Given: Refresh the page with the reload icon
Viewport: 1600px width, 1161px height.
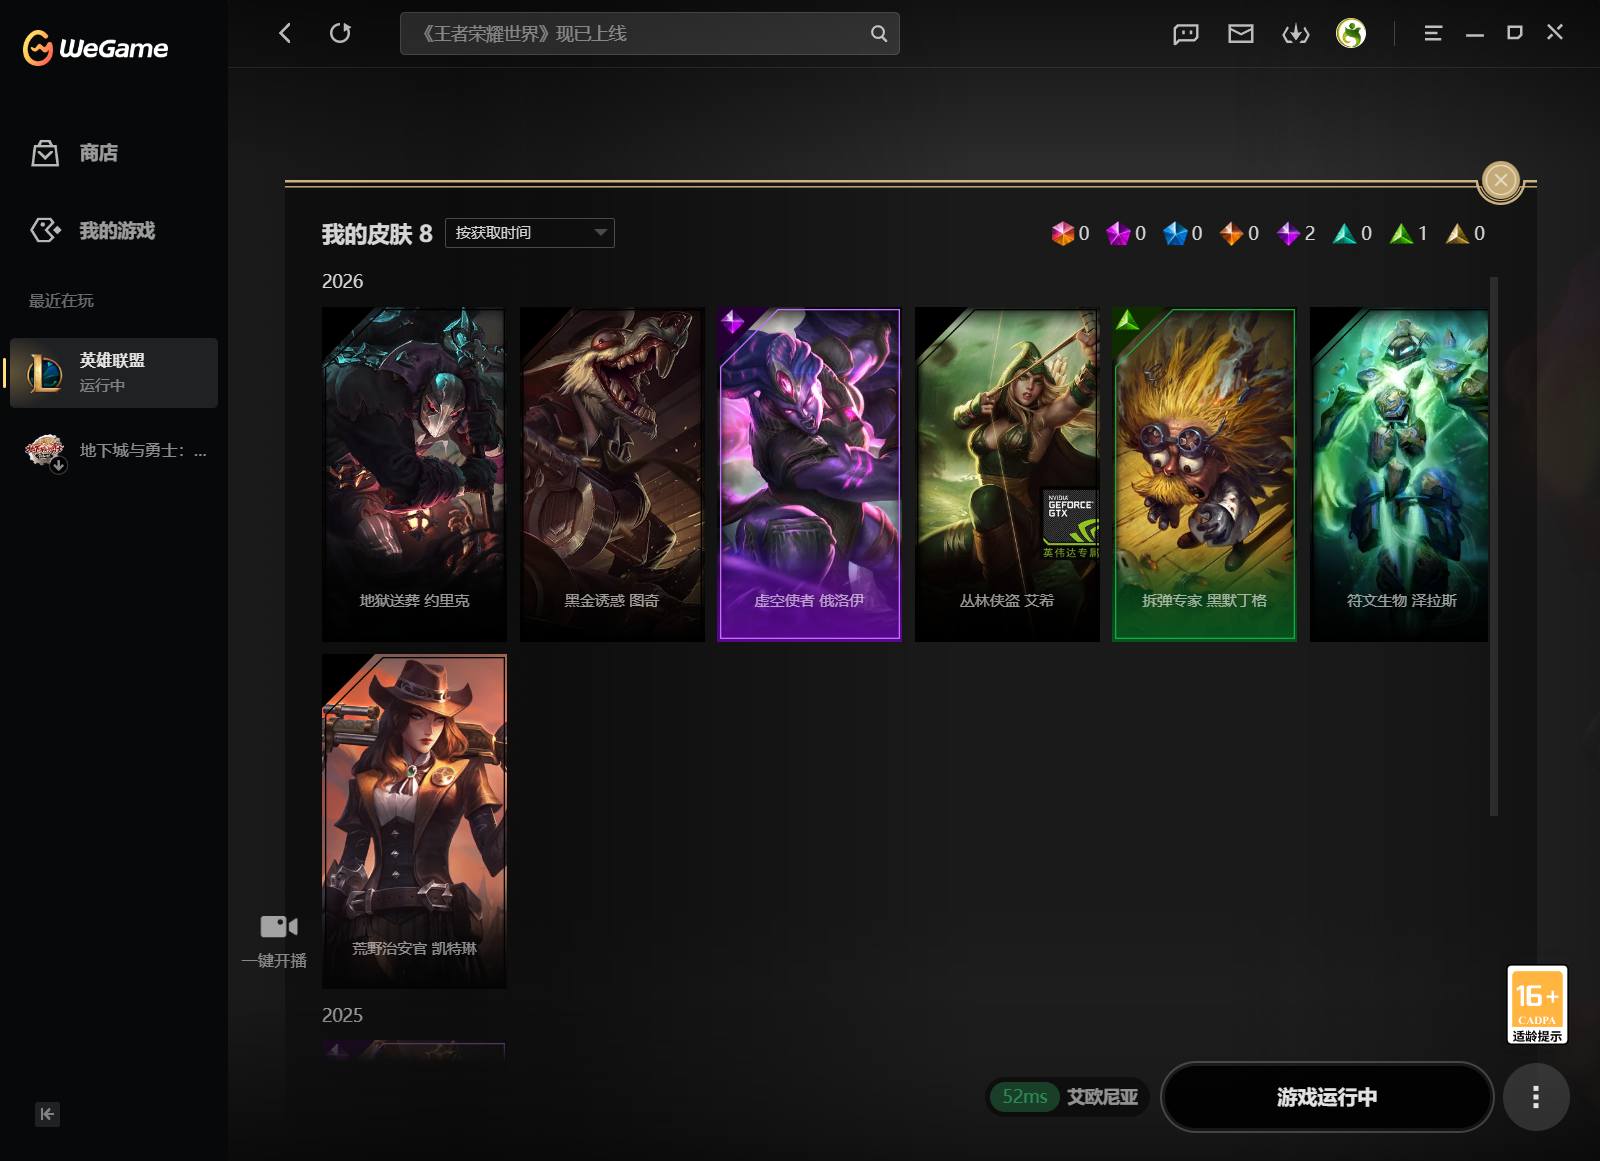Looking at the screenshot, I should (340, 33).
